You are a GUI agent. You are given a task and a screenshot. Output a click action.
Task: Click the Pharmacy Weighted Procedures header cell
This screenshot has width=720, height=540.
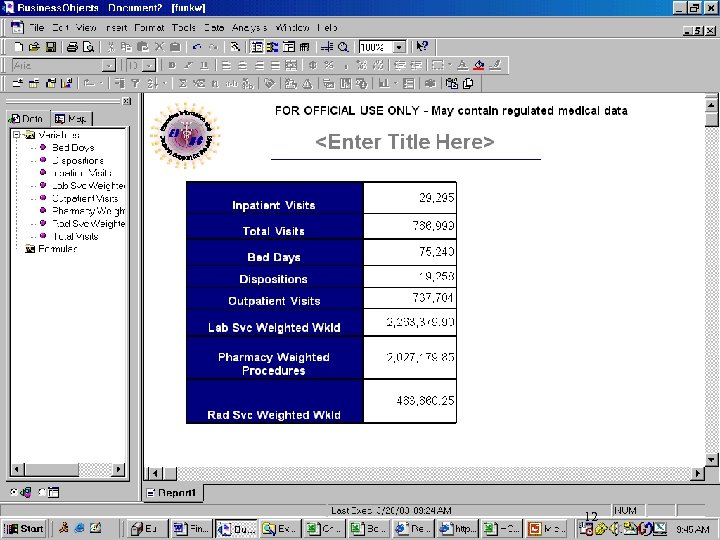click(275, 358)
